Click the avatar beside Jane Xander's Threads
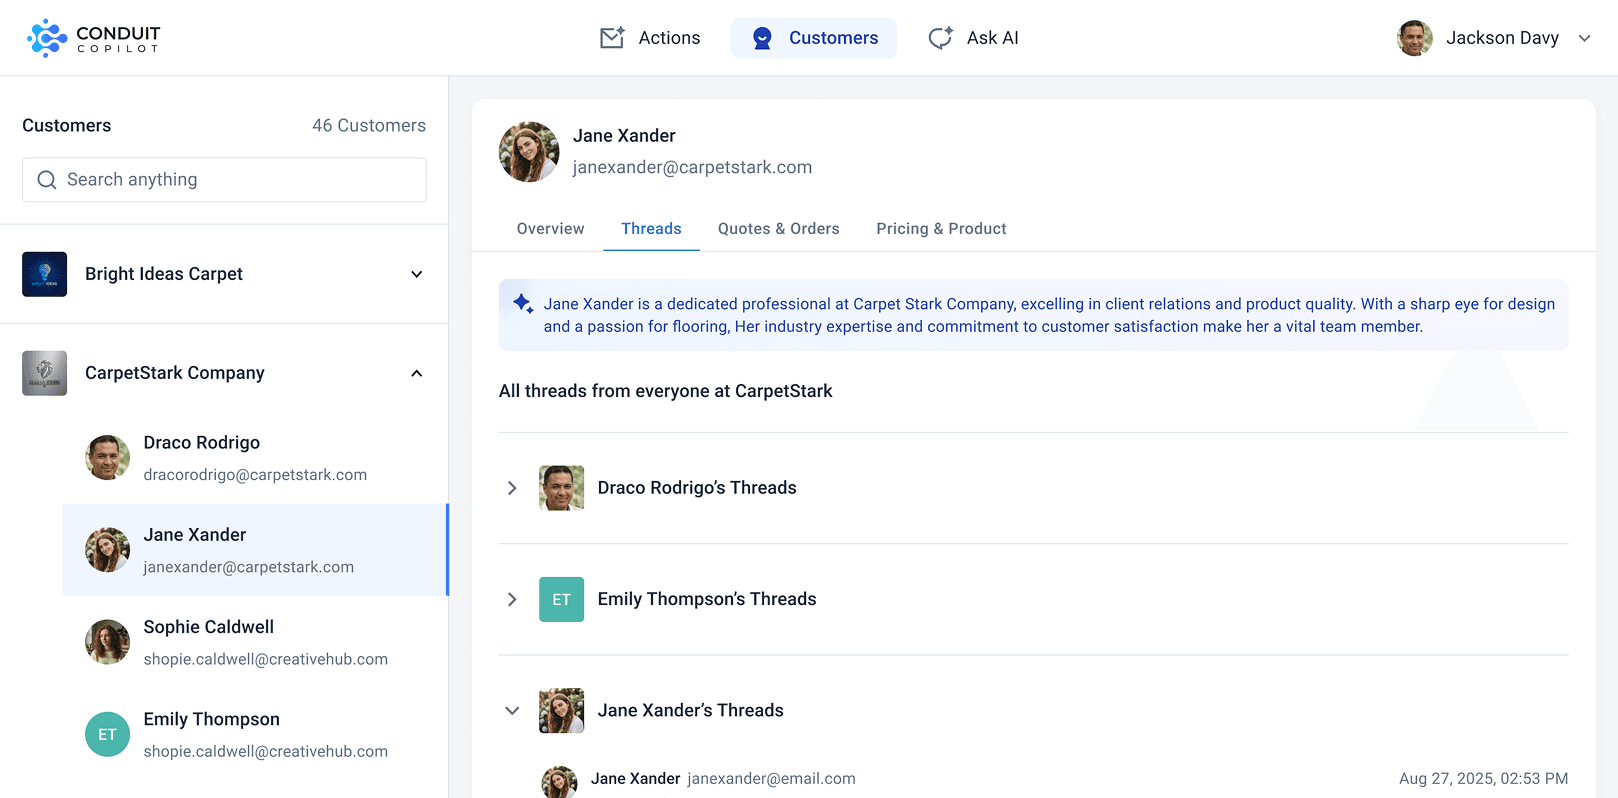Viewport: 1618px width, 798px height. [561, 710]
